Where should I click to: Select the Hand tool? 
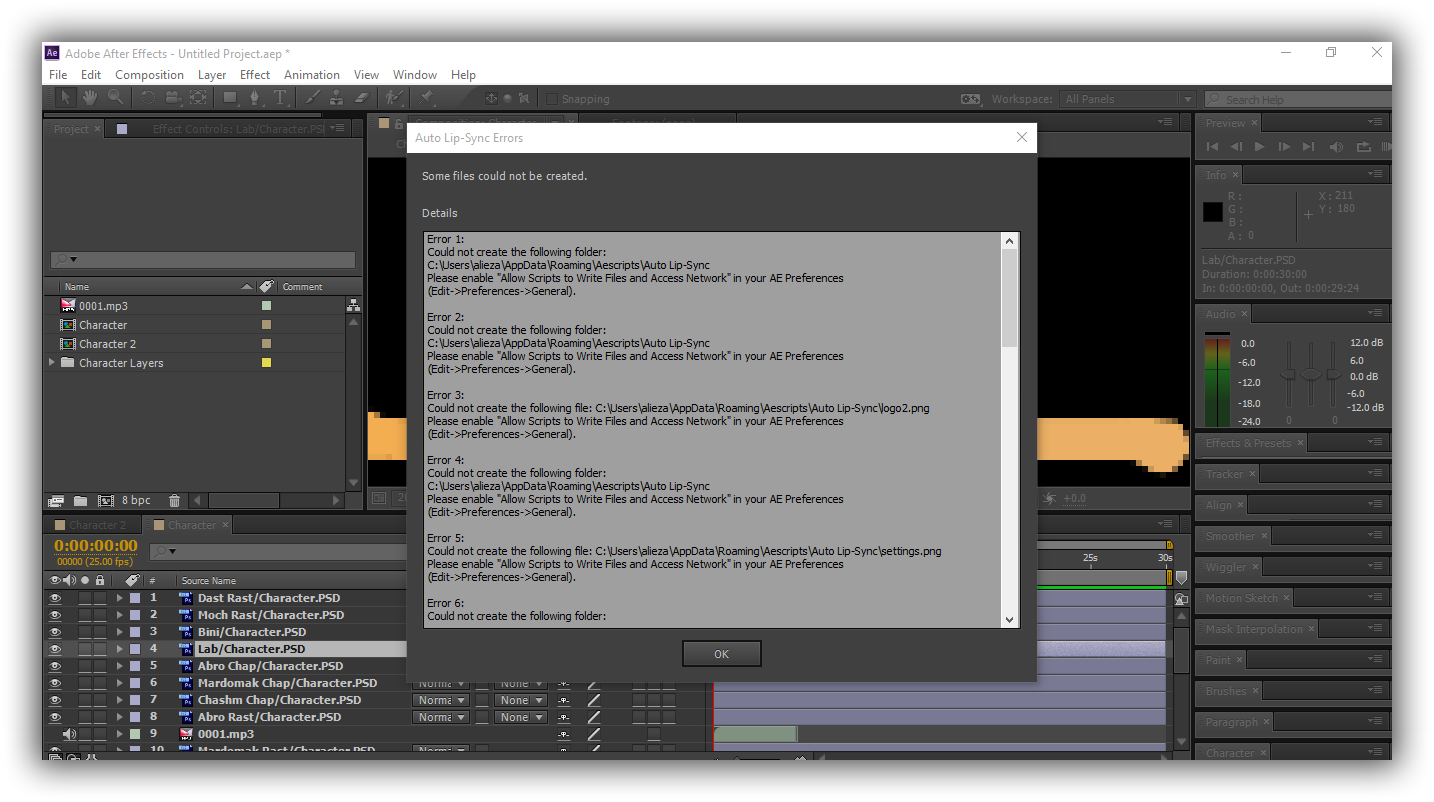click(x=90, y=97)
